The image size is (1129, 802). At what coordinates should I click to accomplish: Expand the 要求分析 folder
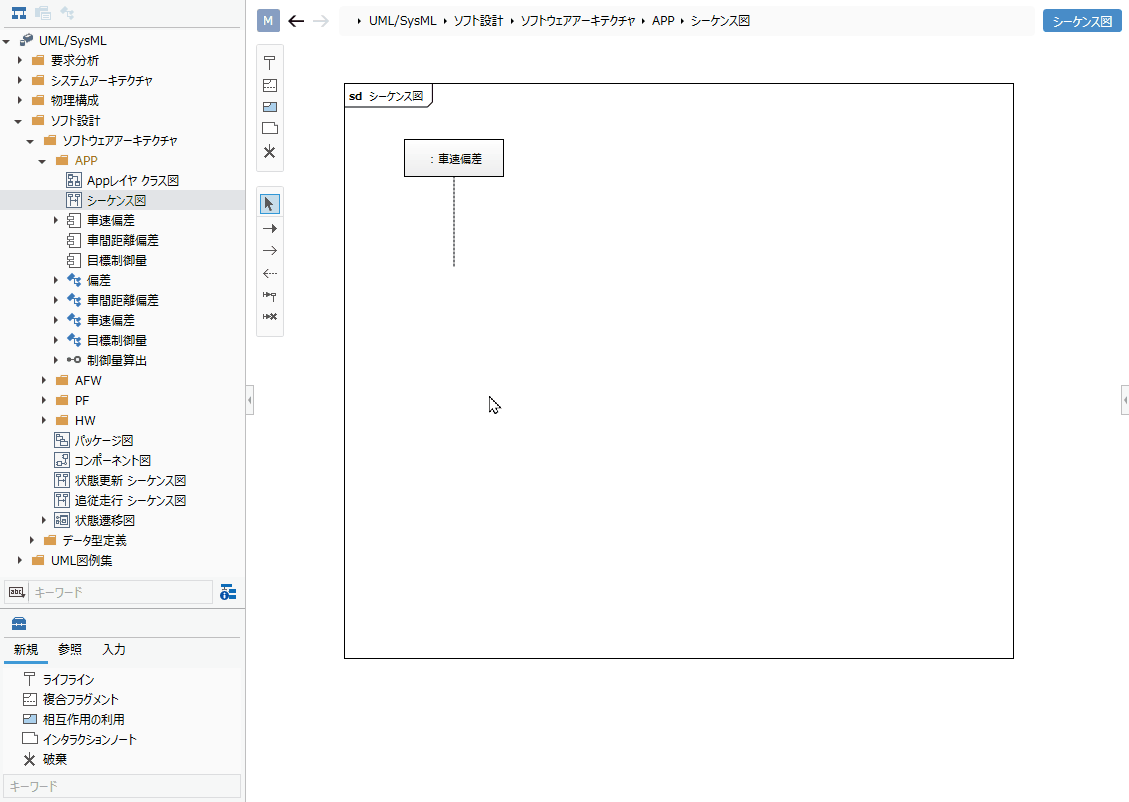click(19, 60)
